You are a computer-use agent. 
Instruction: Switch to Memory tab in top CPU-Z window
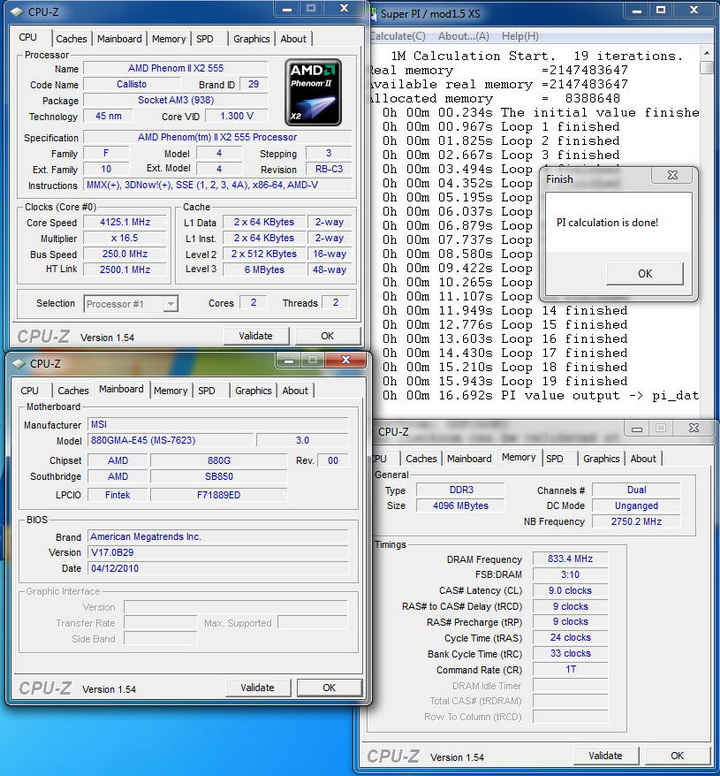[x=169, y=39]
